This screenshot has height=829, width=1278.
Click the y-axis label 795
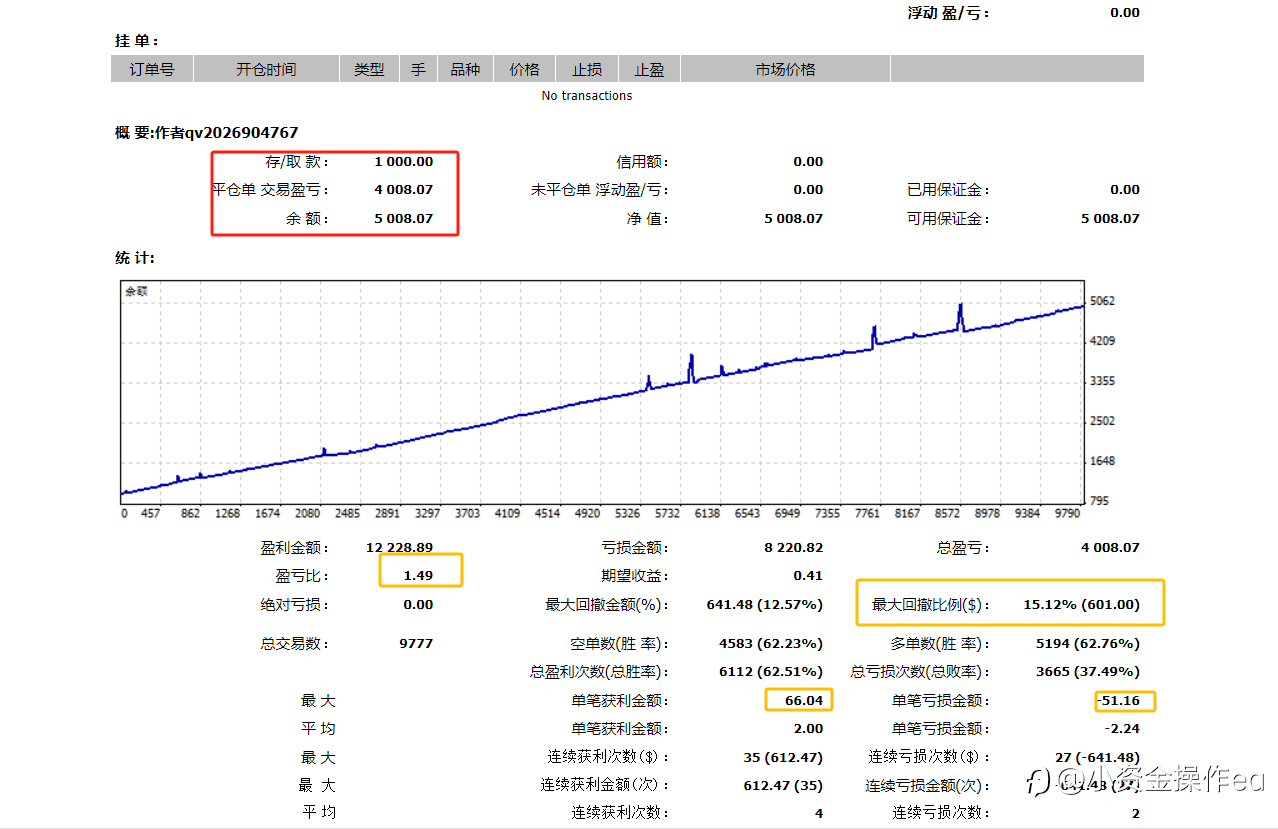(x=1100, y=501)
